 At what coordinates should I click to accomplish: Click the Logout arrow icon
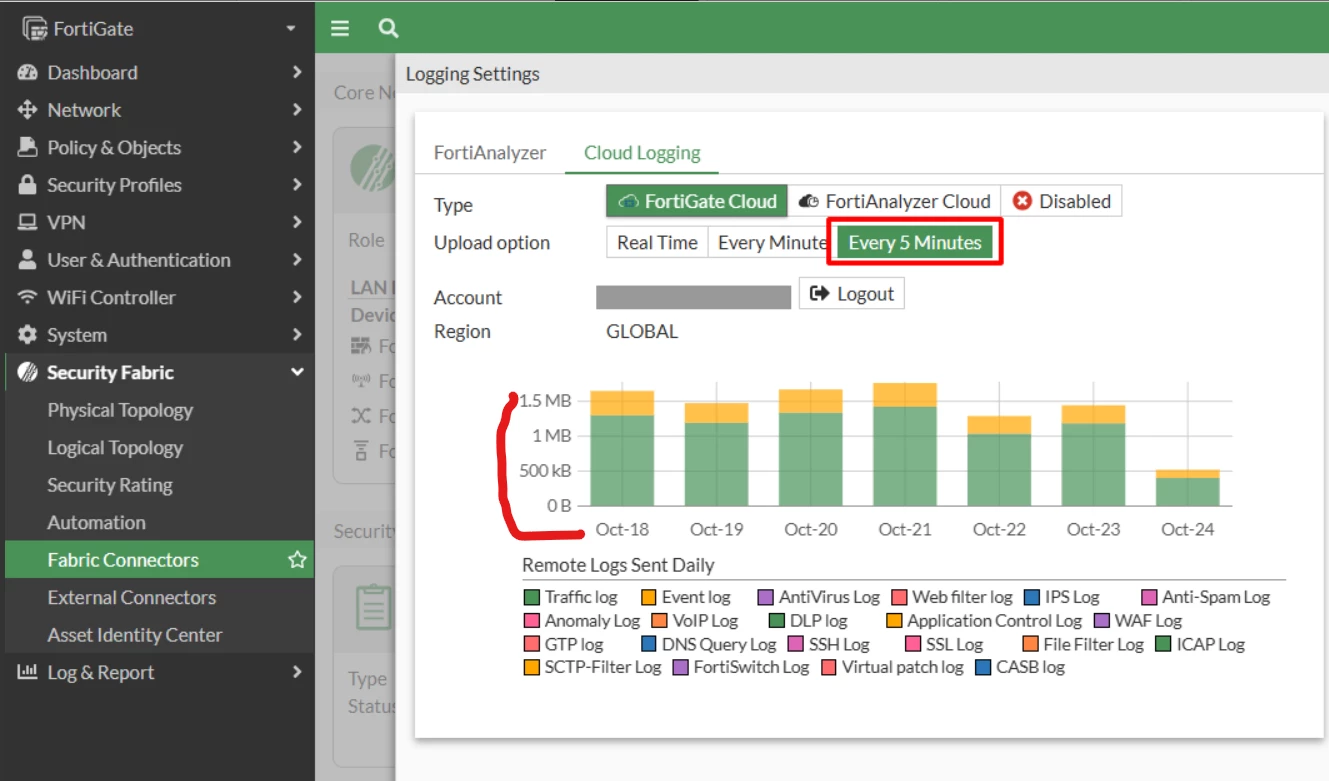[x=820, y=293]
